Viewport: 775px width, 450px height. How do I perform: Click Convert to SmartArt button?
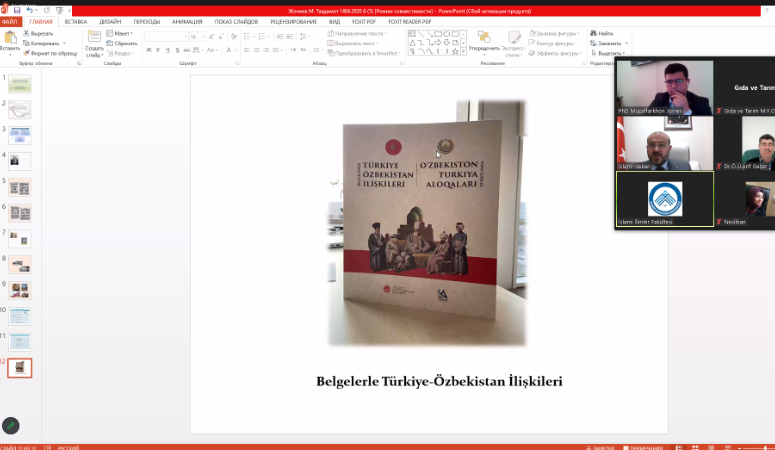point(364,53)
